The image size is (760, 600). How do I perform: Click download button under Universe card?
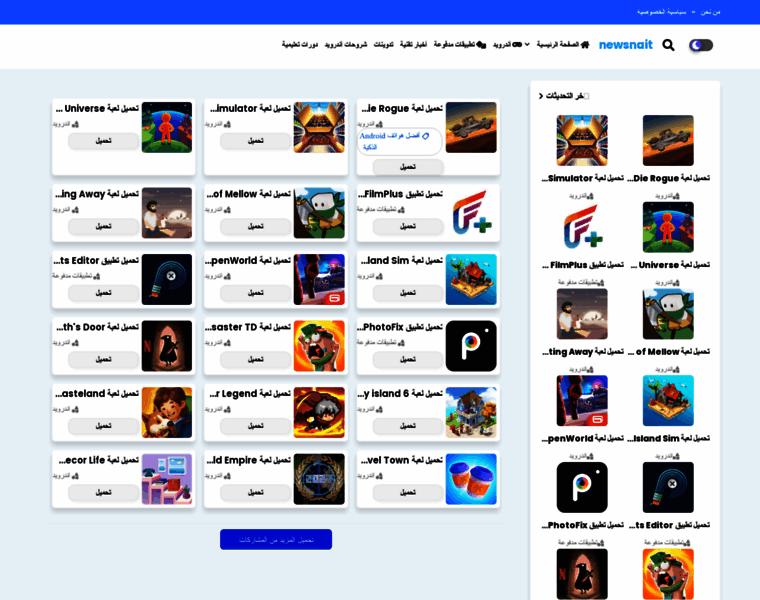click(103, 141)
